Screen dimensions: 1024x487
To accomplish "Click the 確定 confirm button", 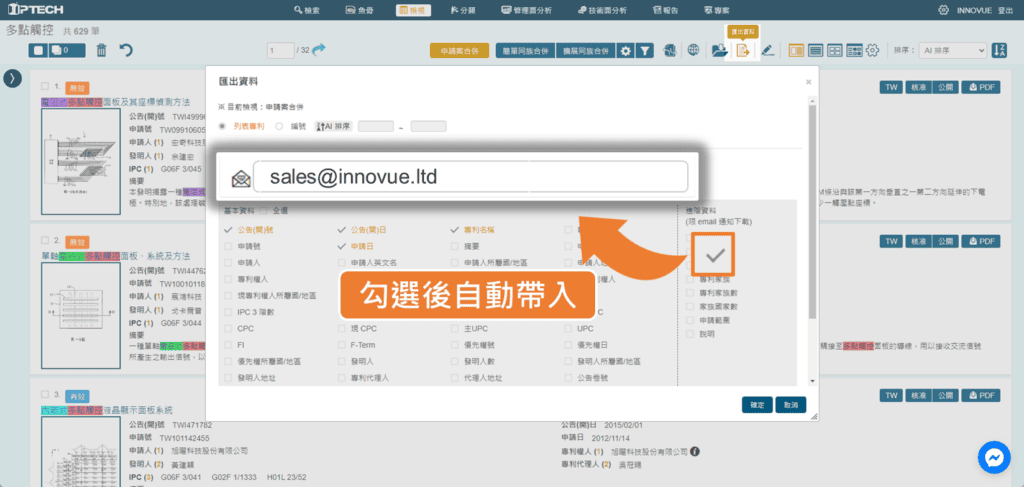I will click(757, 405).
